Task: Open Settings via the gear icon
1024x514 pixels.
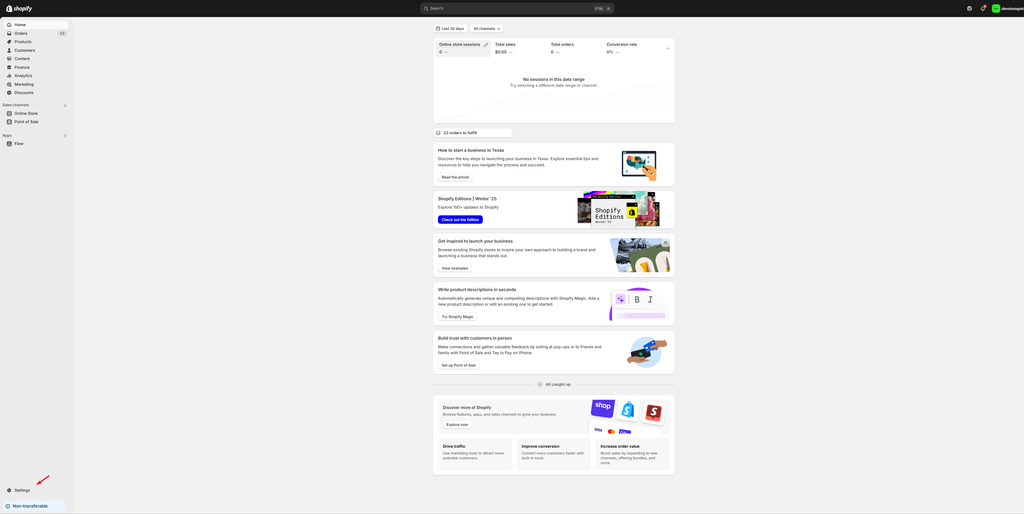Action: pyautogui.click(x=9, y=490)
